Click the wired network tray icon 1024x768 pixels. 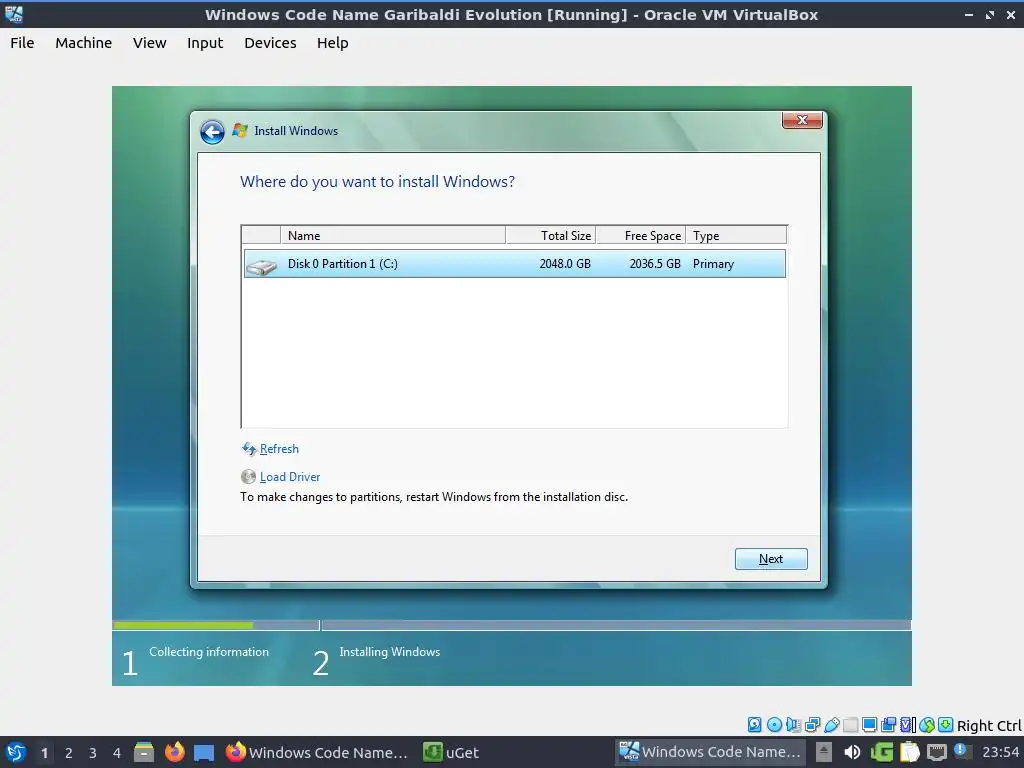(937, 752)
